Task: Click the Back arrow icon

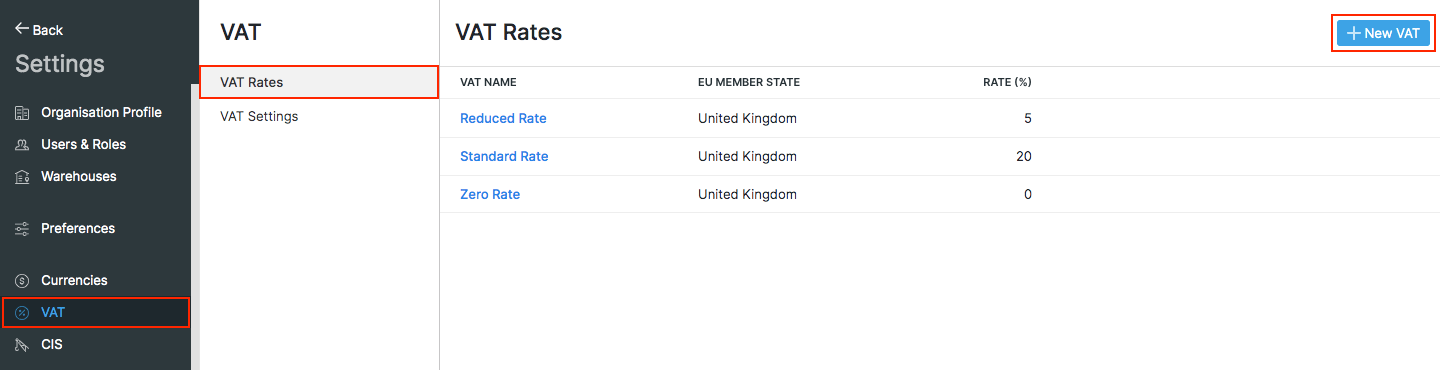Action: click(x=22, y=29)
